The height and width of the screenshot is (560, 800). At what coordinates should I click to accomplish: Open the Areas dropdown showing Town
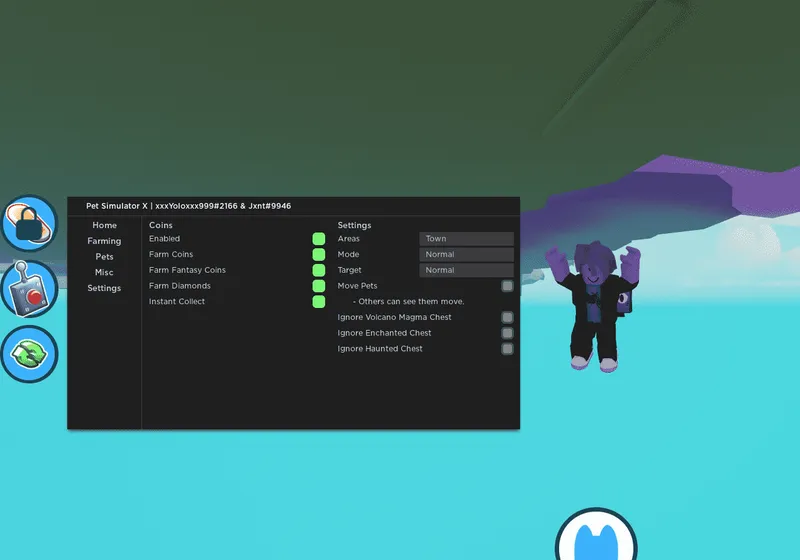point(466,239)
